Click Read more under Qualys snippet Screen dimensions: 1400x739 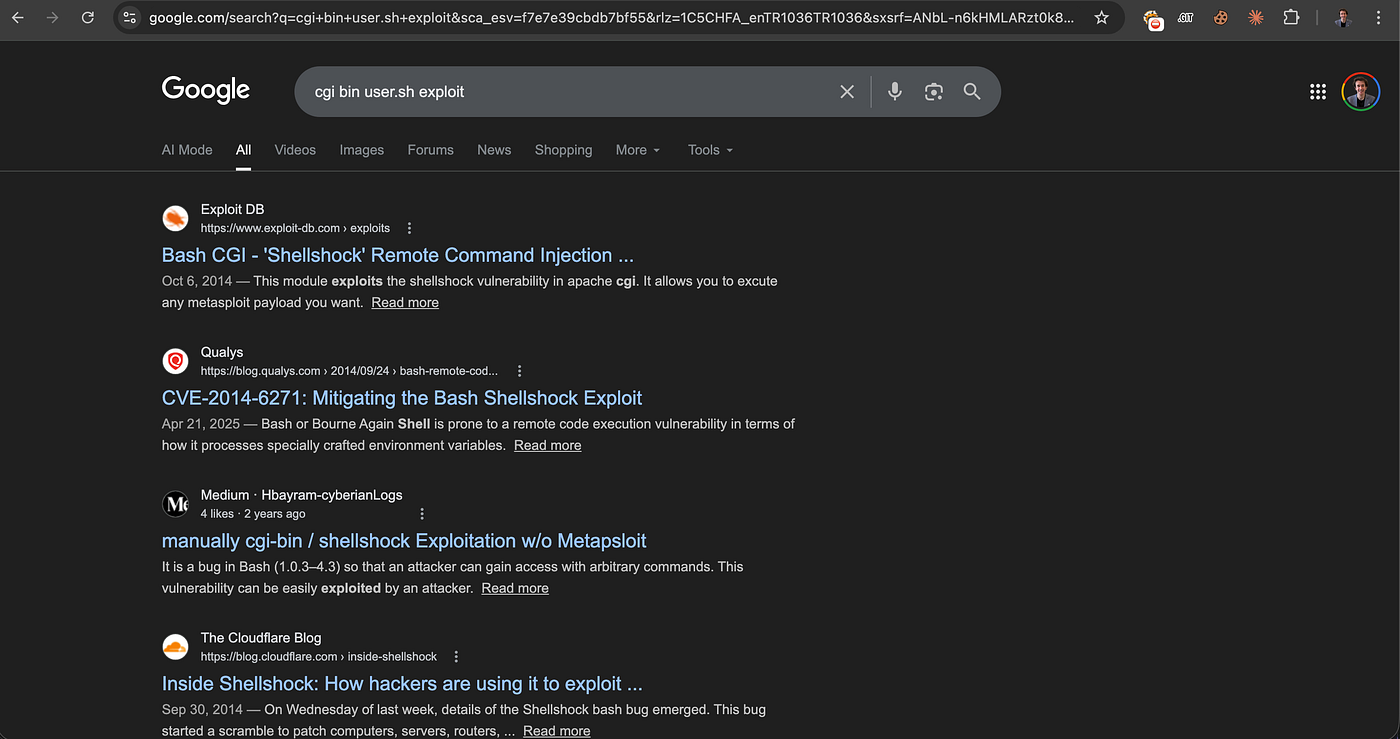pos(547,445)
